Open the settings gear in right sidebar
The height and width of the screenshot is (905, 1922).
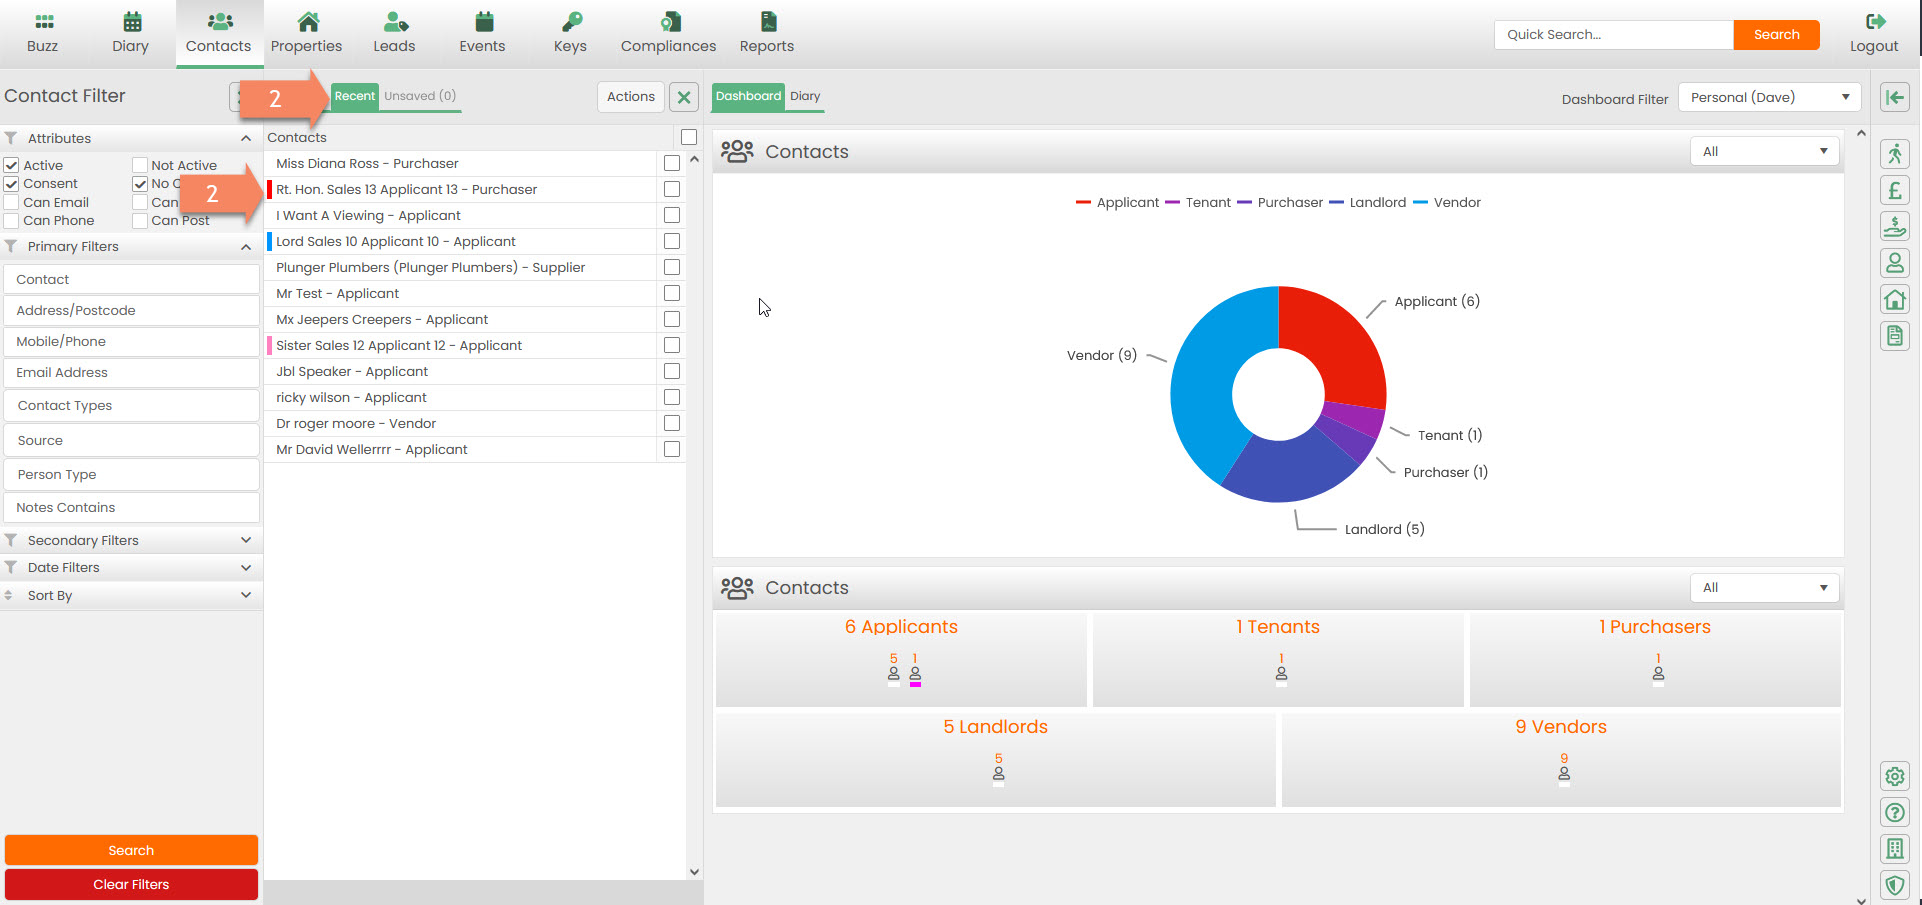[x=1894, y=776]
